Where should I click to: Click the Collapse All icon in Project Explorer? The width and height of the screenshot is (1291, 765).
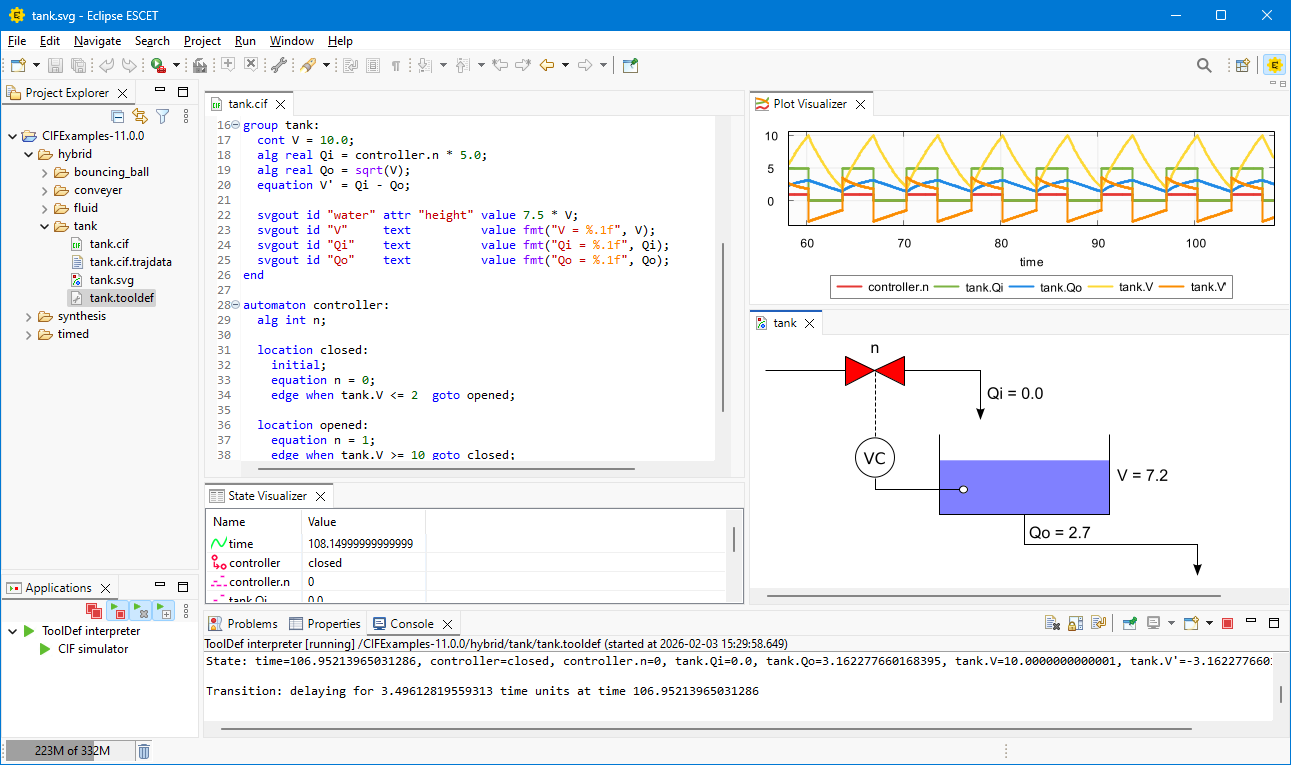tap(117, 116)
